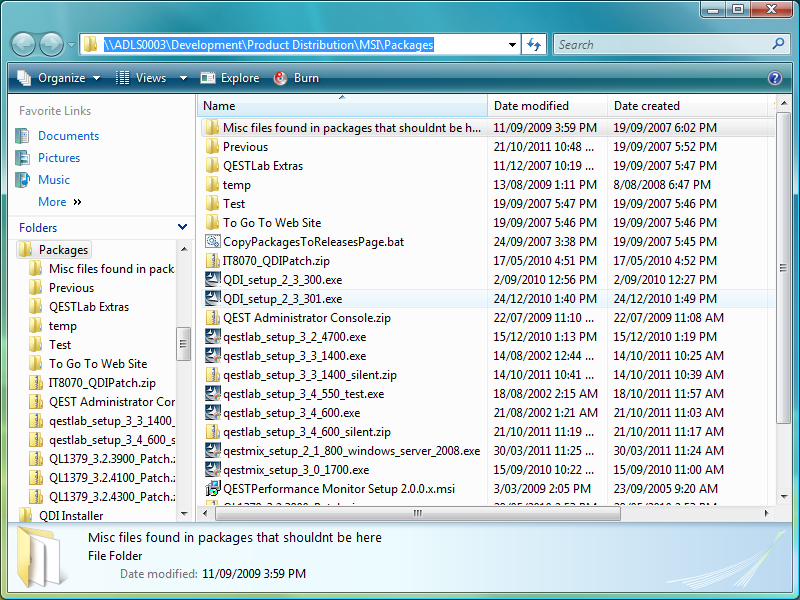Sort files by the Name column header
This screenshot has width=800, height=600.
click(x=340, y=105)
